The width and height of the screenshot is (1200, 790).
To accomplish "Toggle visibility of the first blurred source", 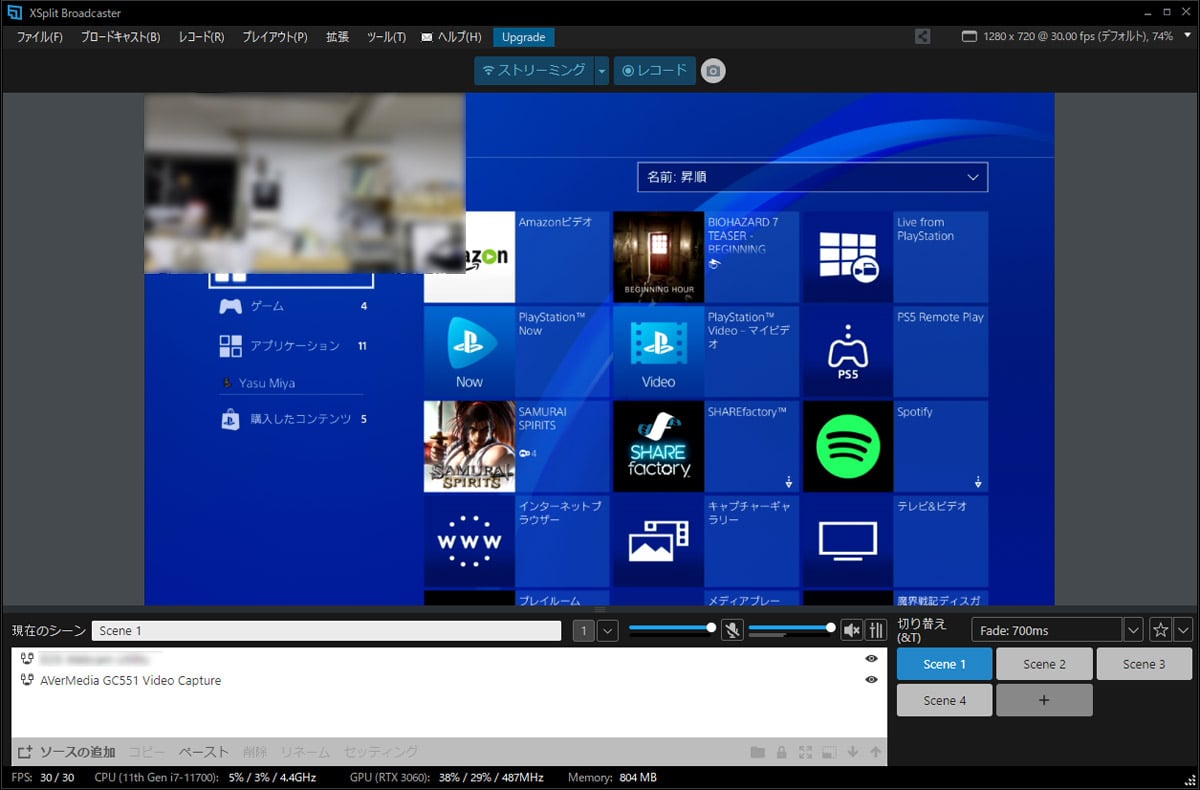I will (x=871, y=659).
